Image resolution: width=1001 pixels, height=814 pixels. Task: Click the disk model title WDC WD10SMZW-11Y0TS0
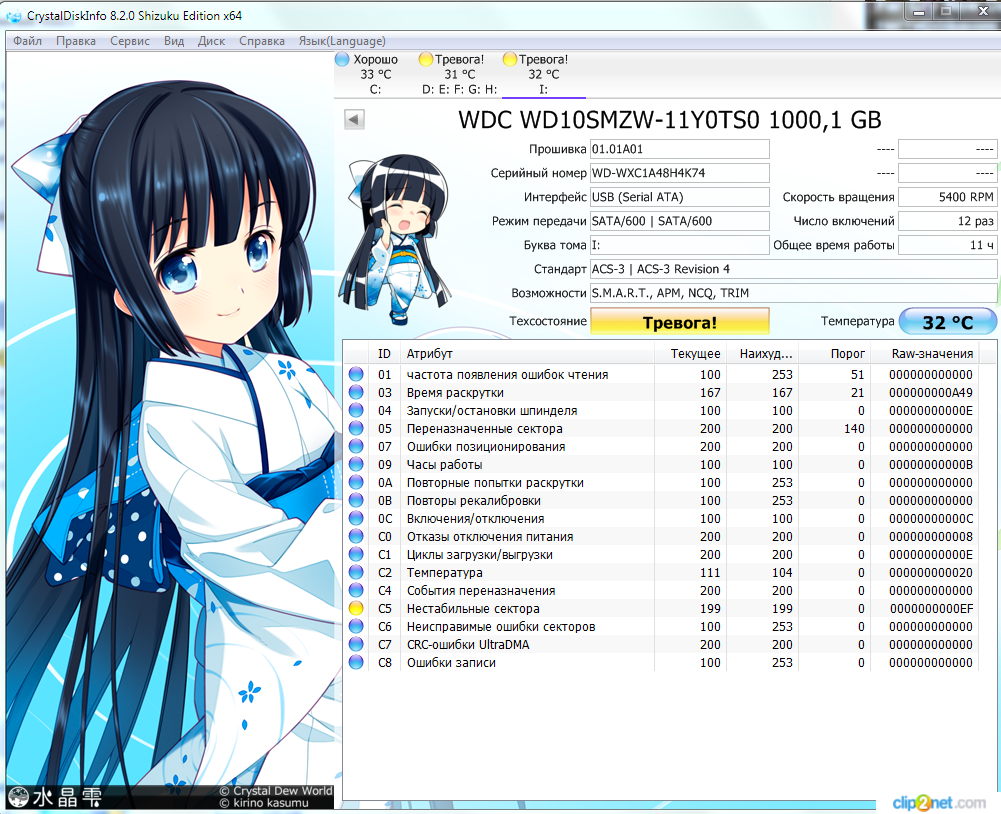[x=670, y=120]
